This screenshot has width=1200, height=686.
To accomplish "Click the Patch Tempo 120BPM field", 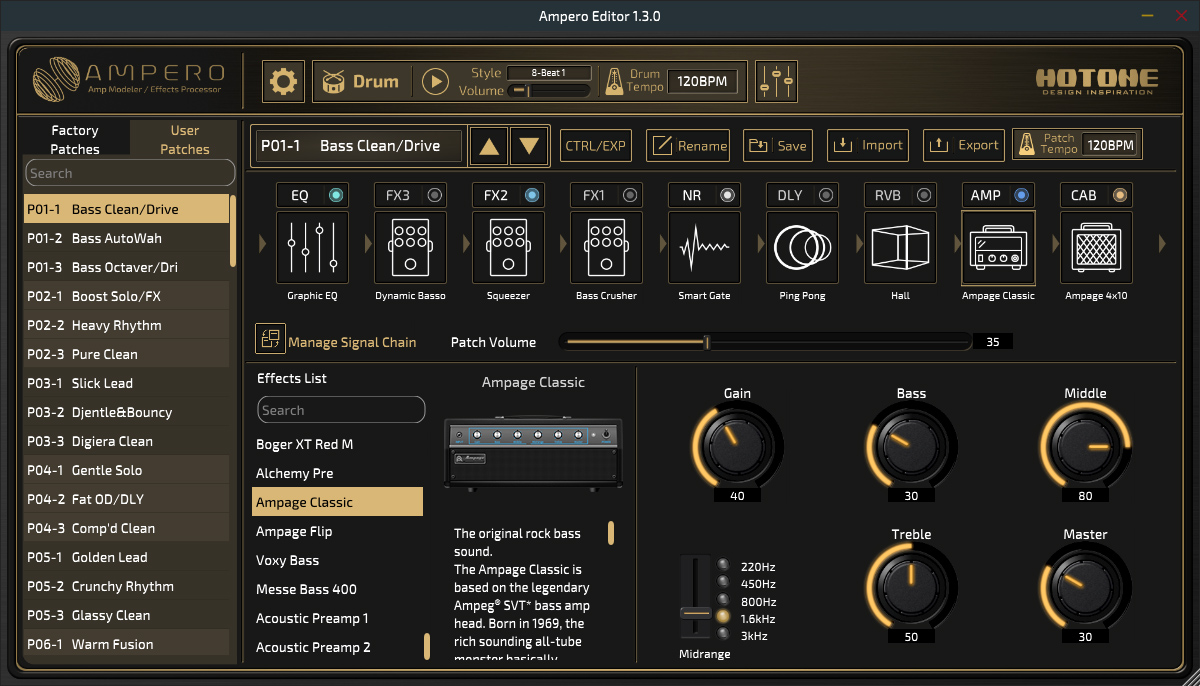I will (x=1110, y=145).
